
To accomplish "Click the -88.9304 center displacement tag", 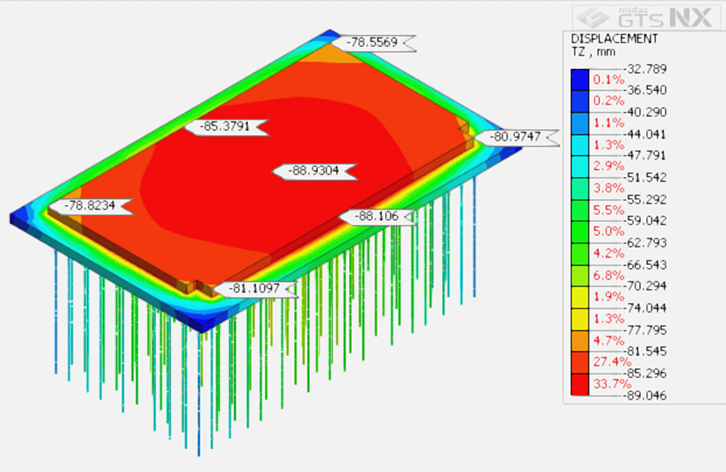I will tap(315, 171).
